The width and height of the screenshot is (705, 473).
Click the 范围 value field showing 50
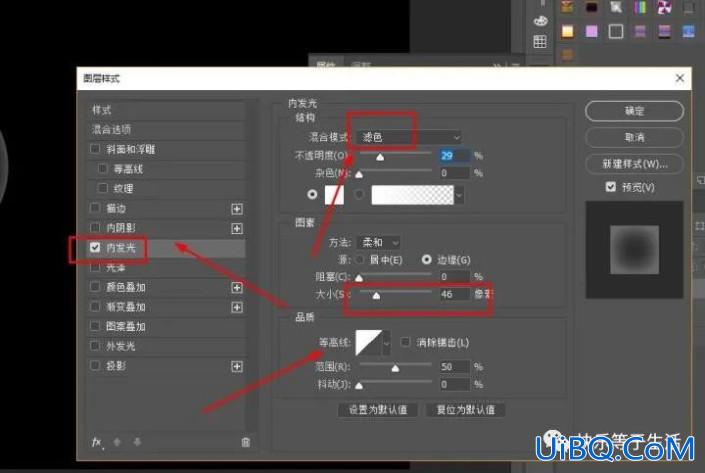click(454, 366)
